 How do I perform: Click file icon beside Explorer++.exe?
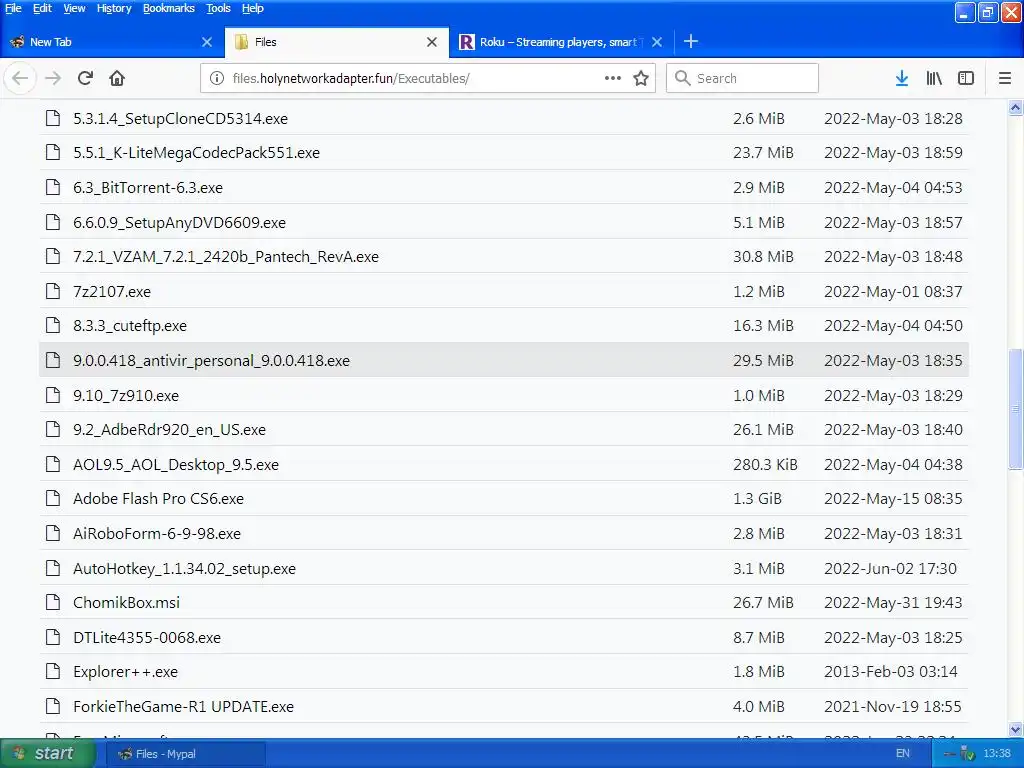(53, 671)
